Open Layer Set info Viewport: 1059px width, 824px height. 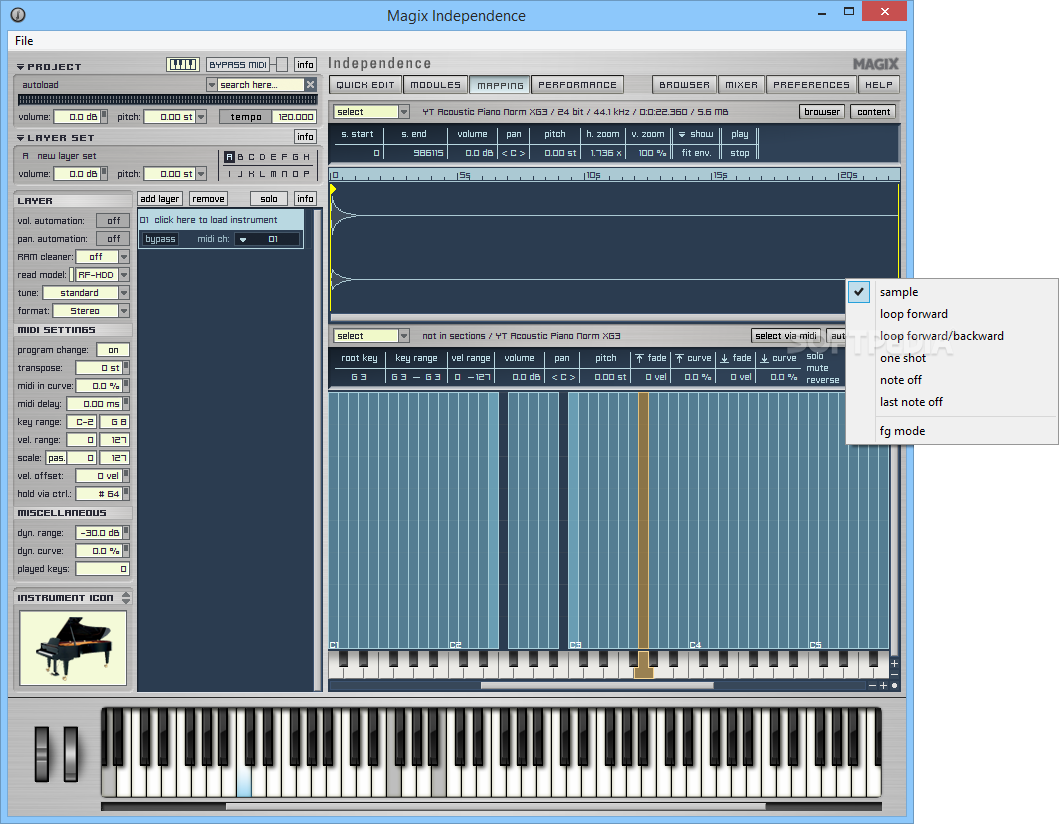(x=305, y=137)
